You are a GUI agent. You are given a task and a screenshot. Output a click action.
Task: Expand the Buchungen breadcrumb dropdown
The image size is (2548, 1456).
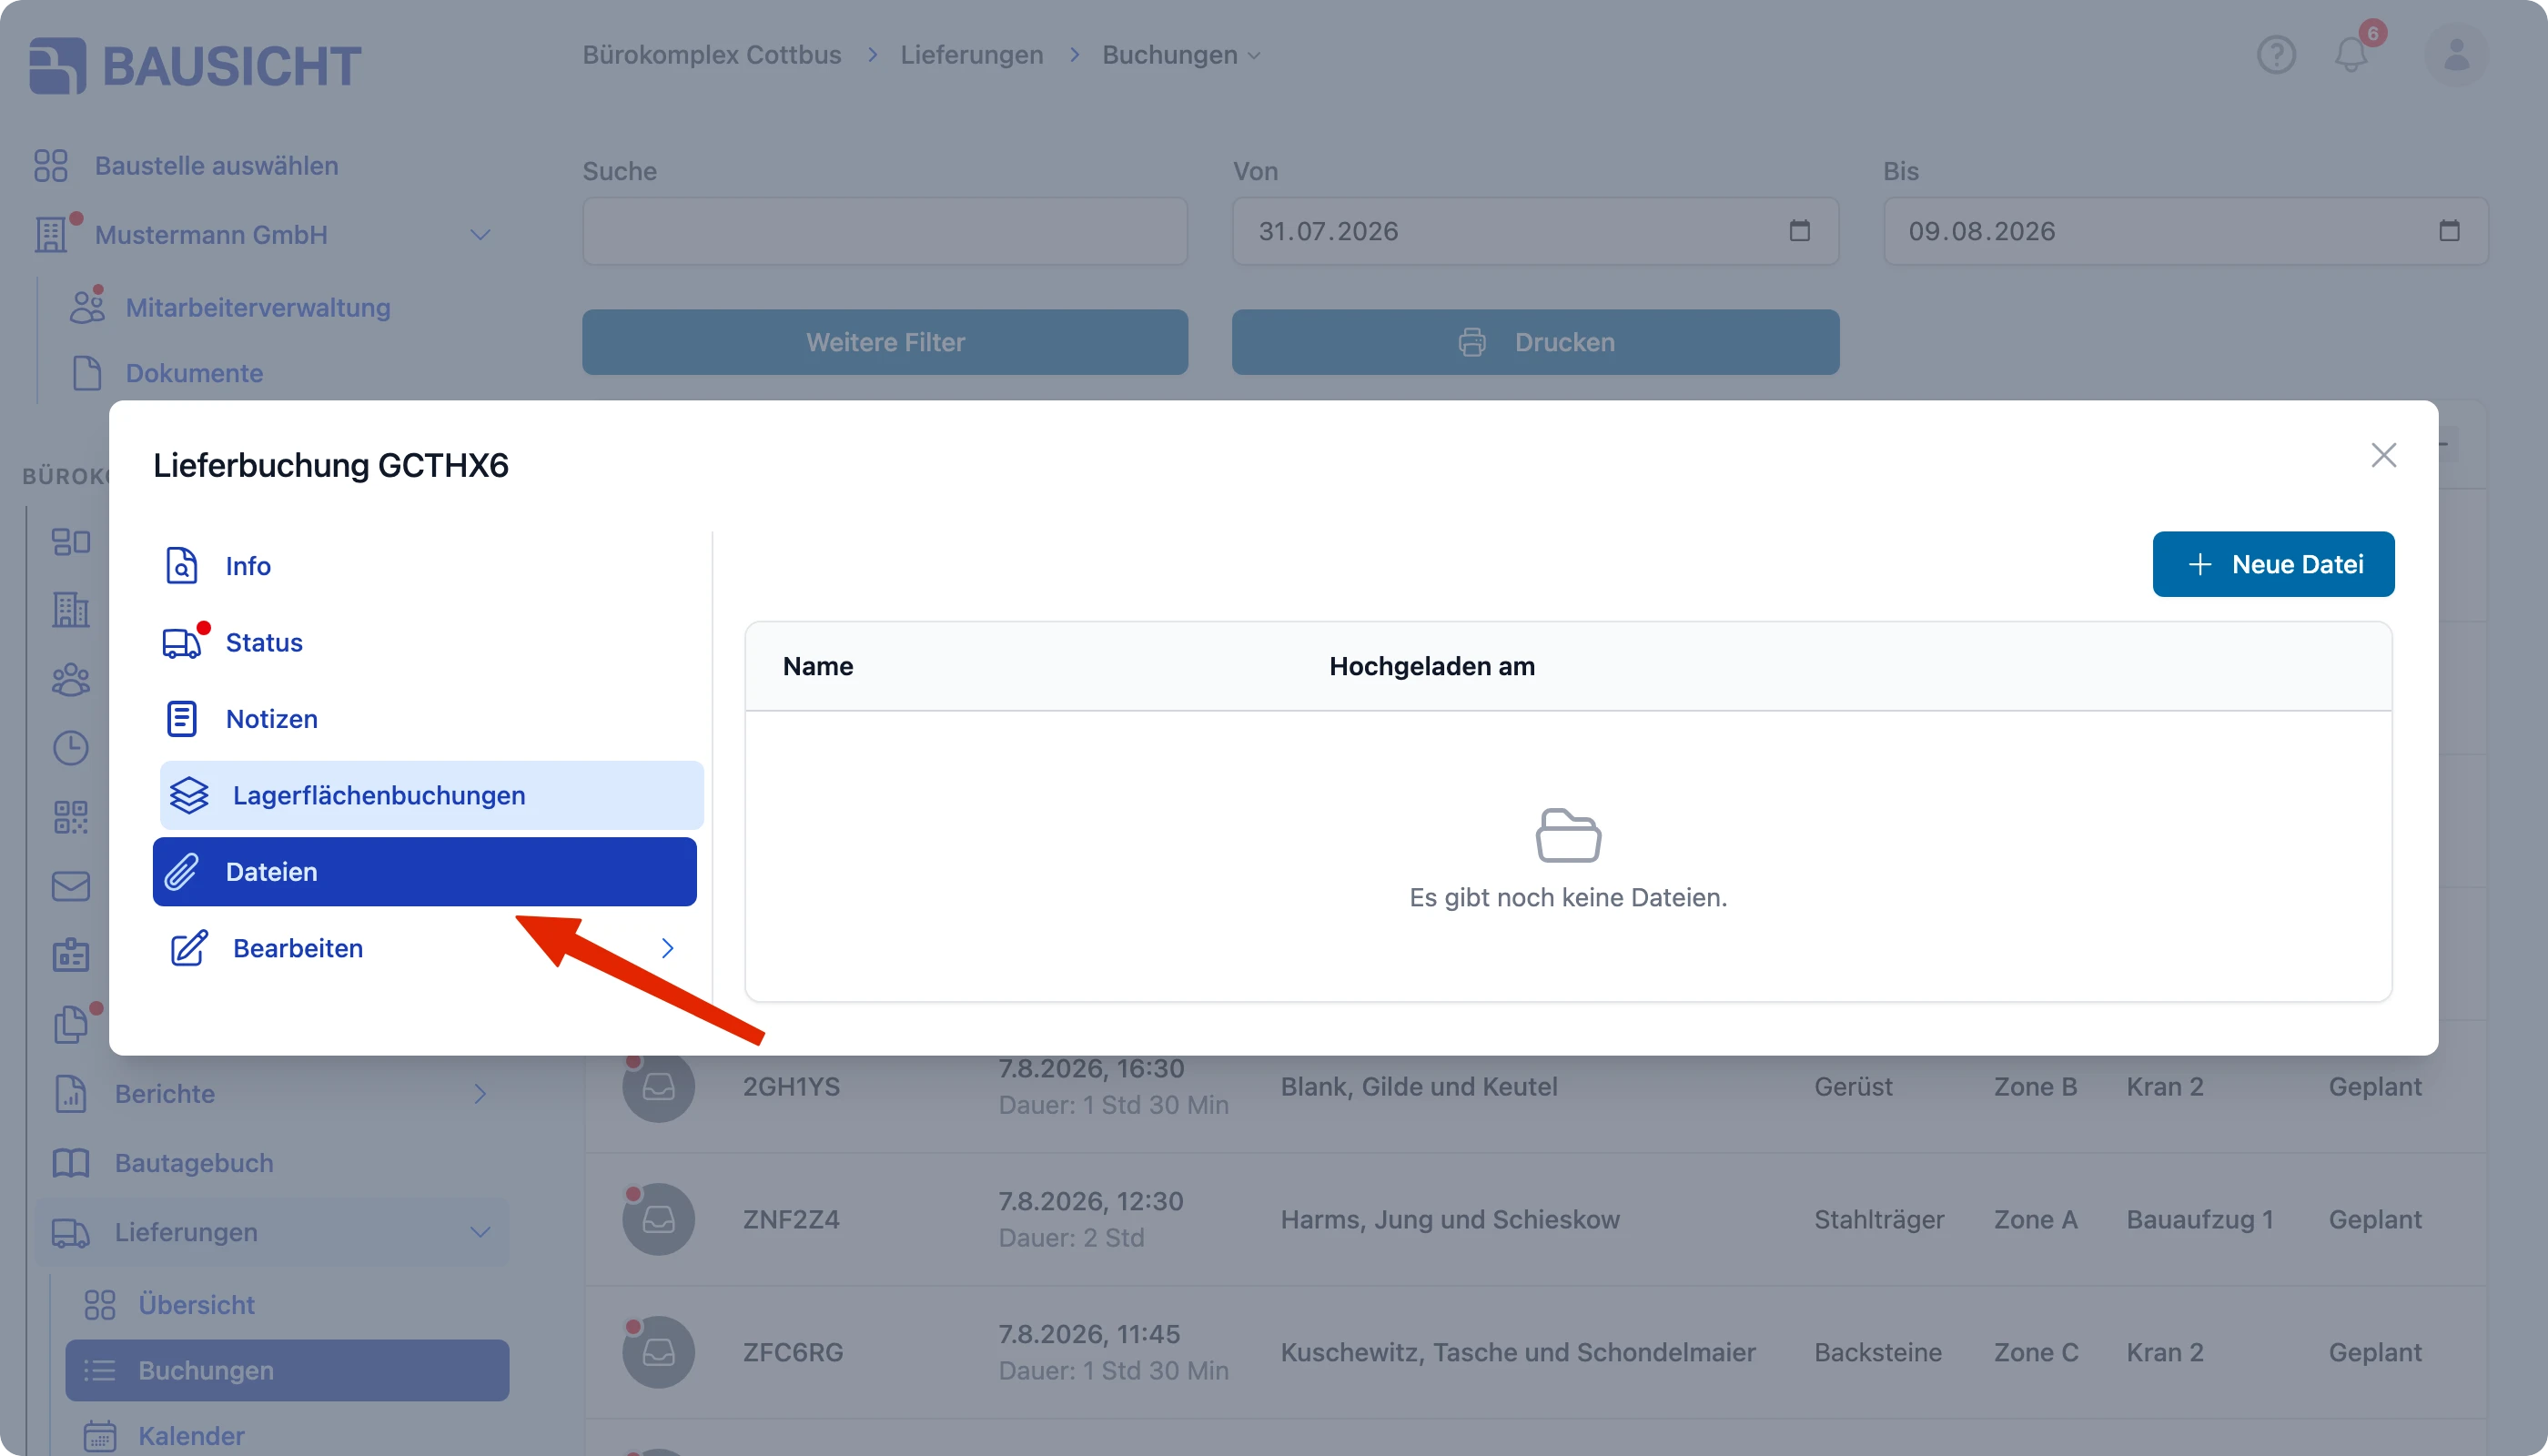[1254, 56]
